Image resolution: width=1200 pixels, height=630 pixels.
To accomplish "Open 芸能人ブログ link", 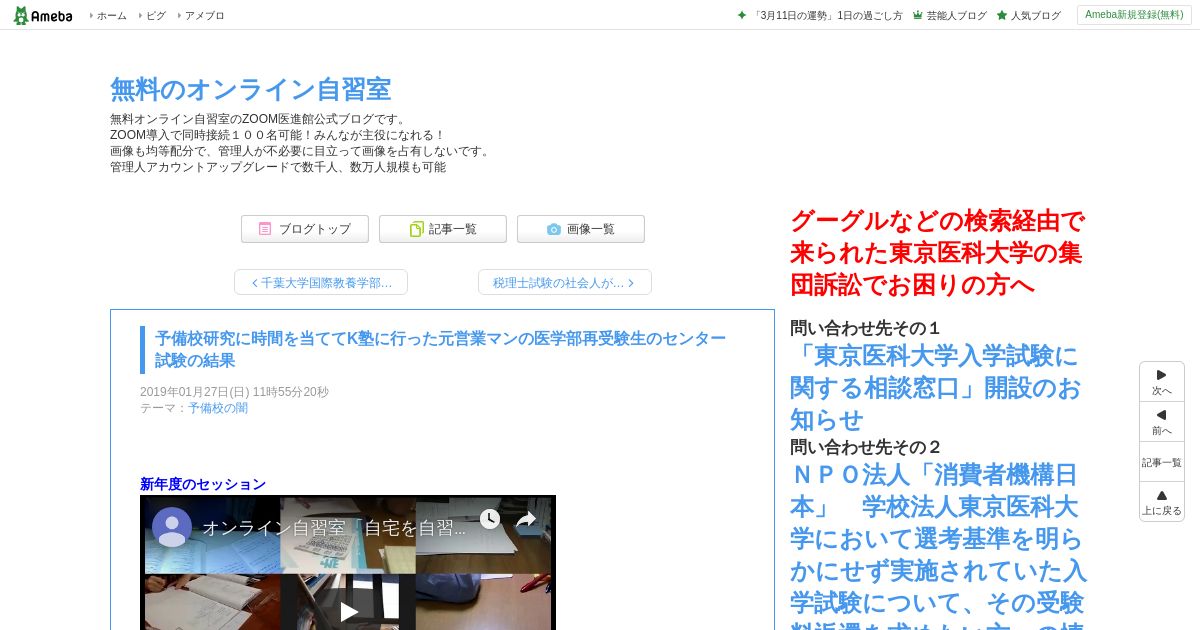I will 956,16.
